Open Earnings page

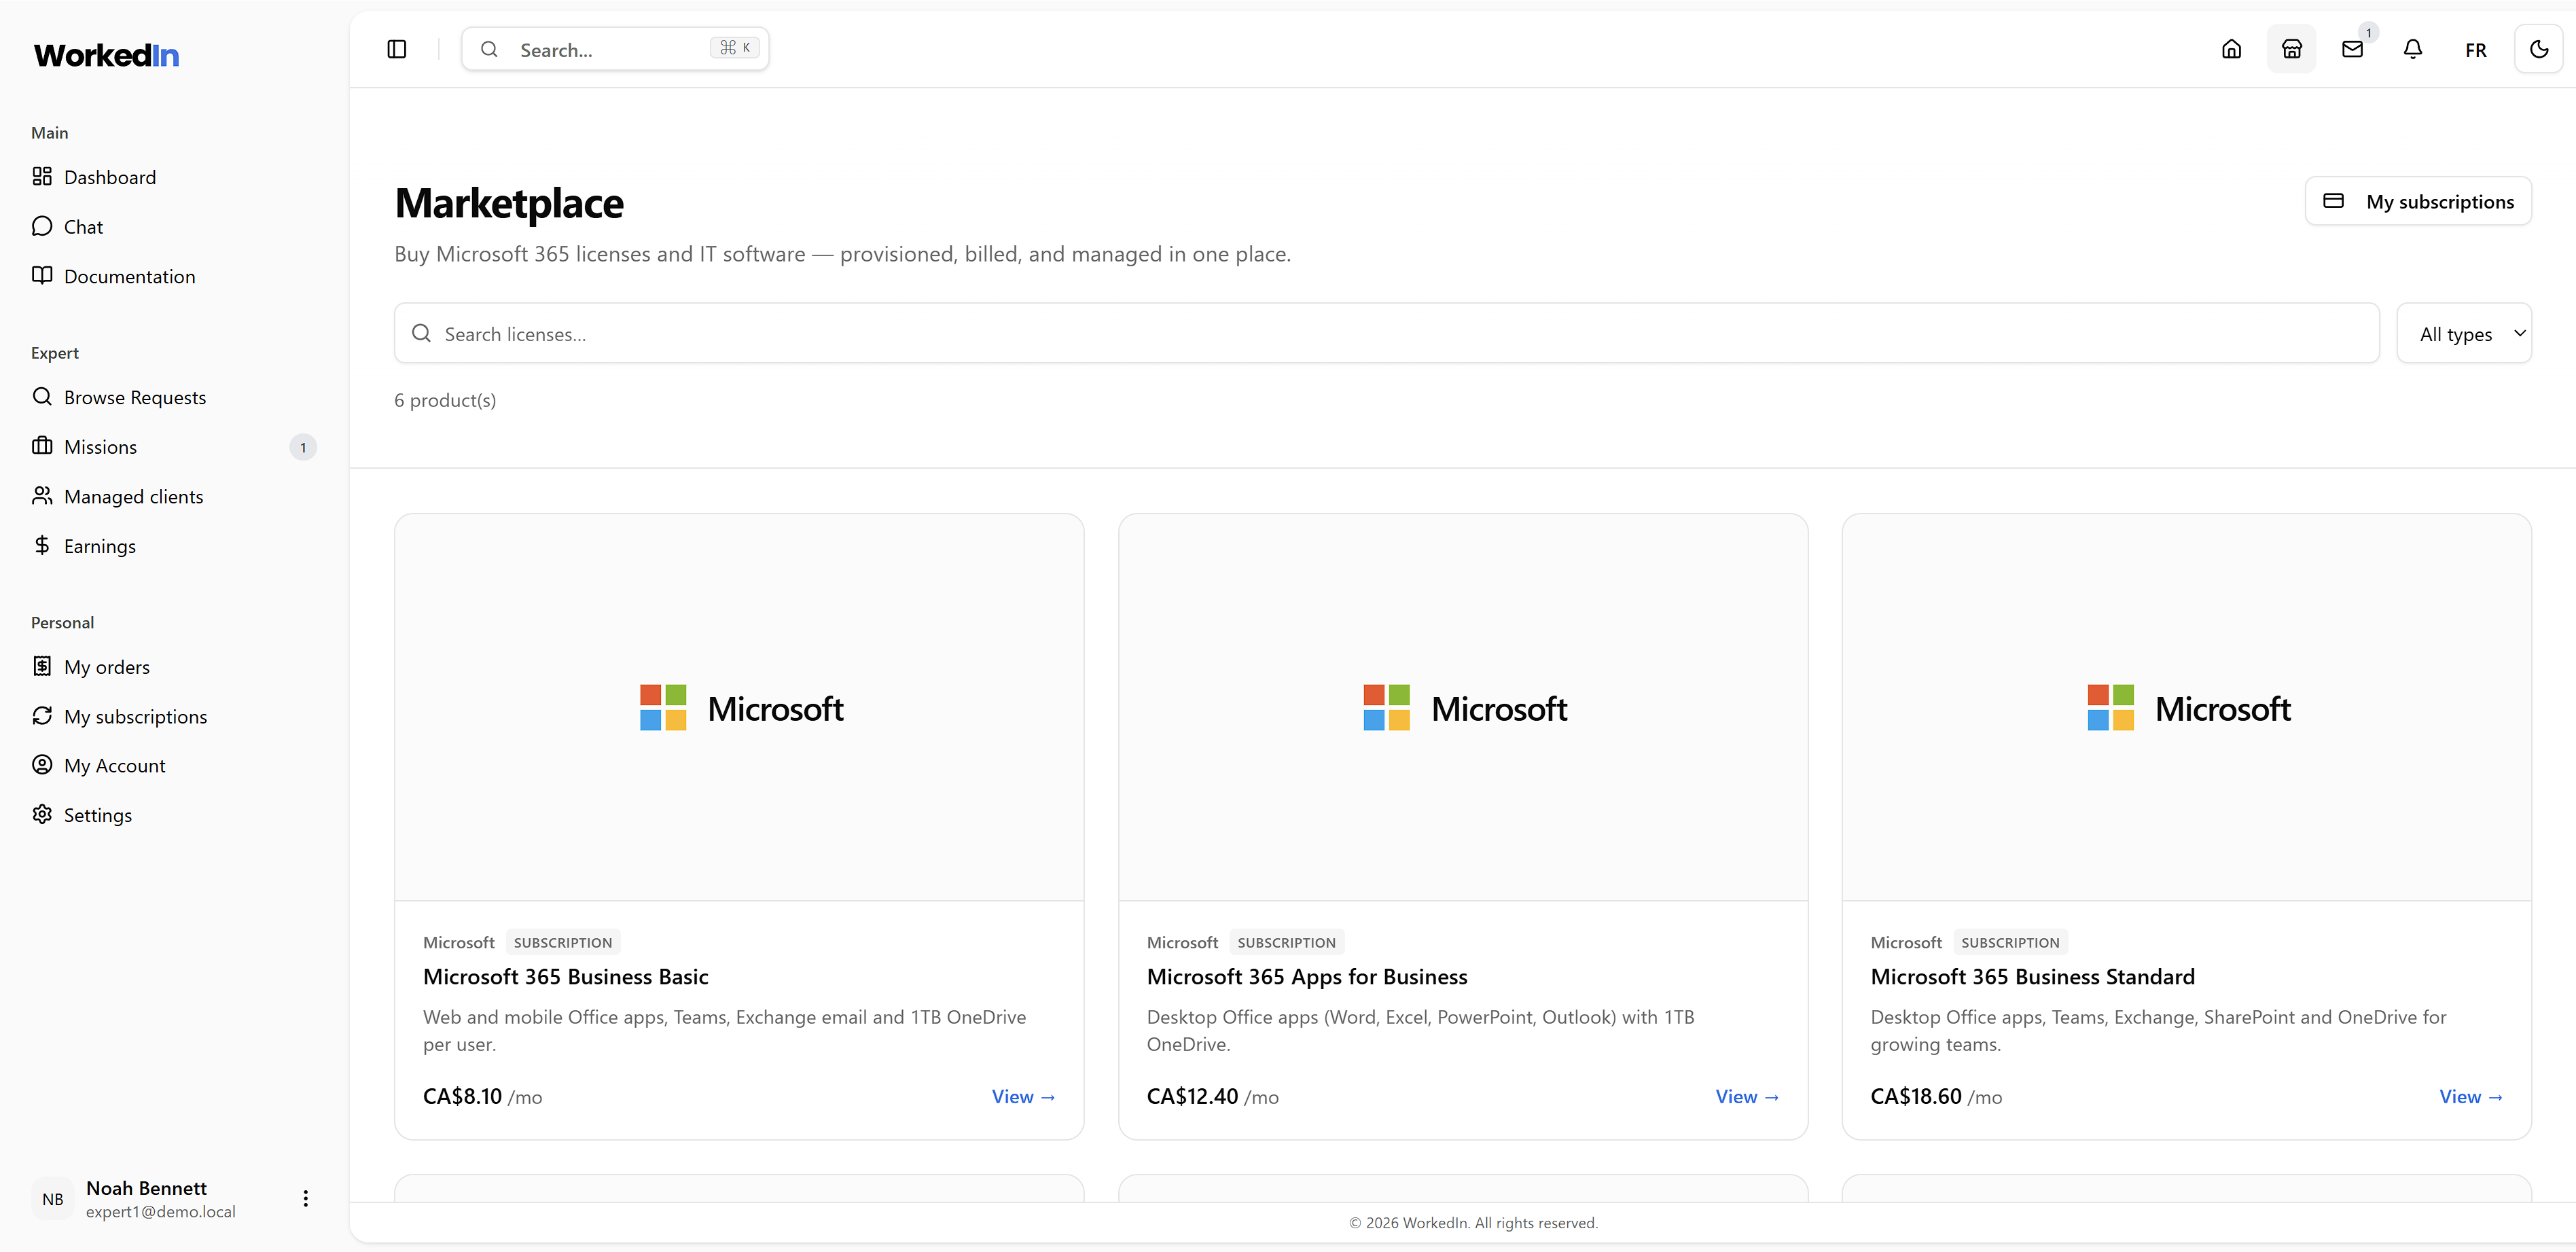tap(174, 546)
